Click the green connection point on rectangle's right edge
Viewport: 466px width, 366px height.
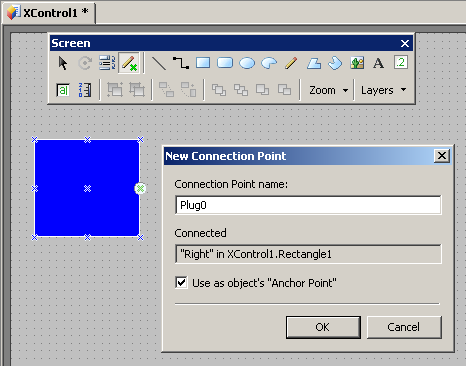[140, 189]
